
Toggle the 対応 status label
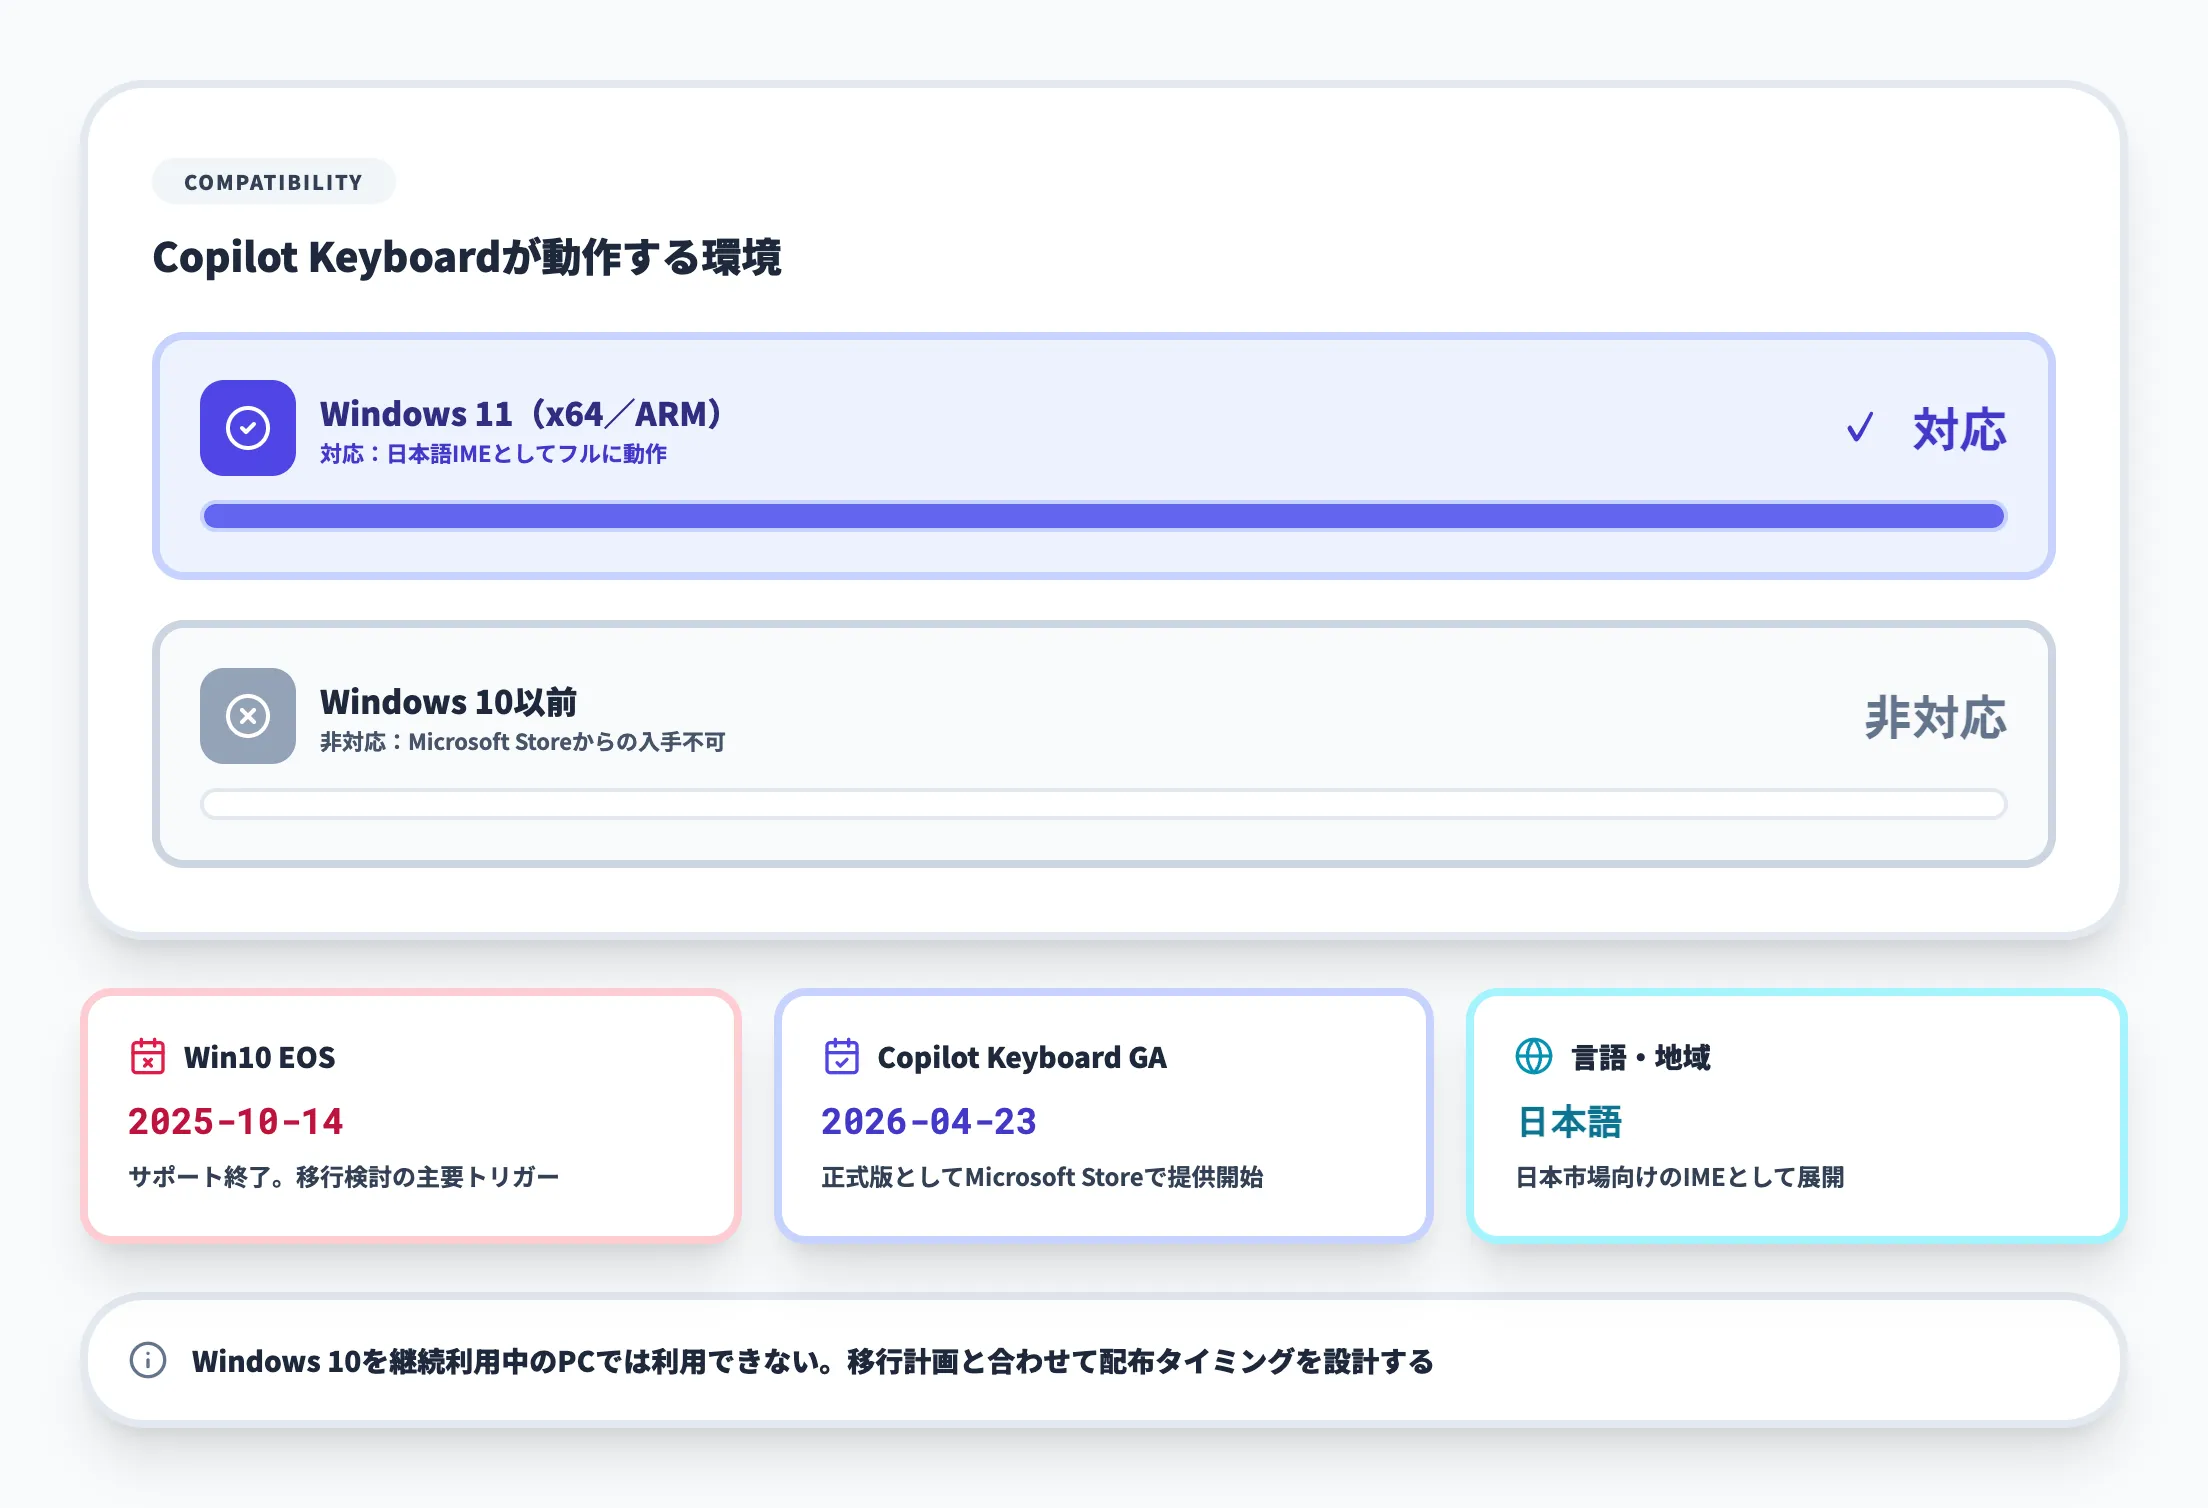click(x=1958, y=430)
